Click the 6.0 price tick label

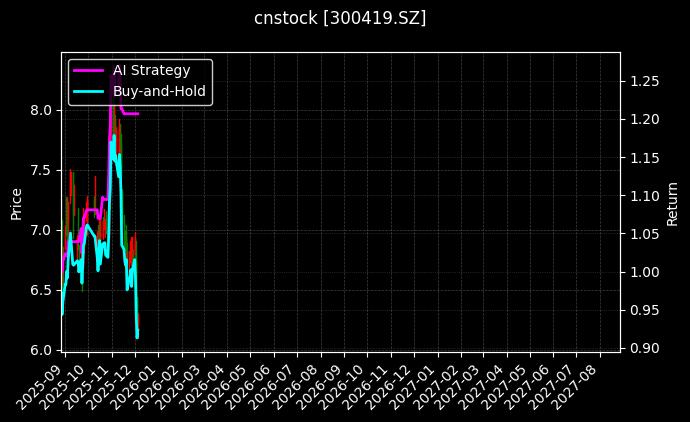pos(41,350)
